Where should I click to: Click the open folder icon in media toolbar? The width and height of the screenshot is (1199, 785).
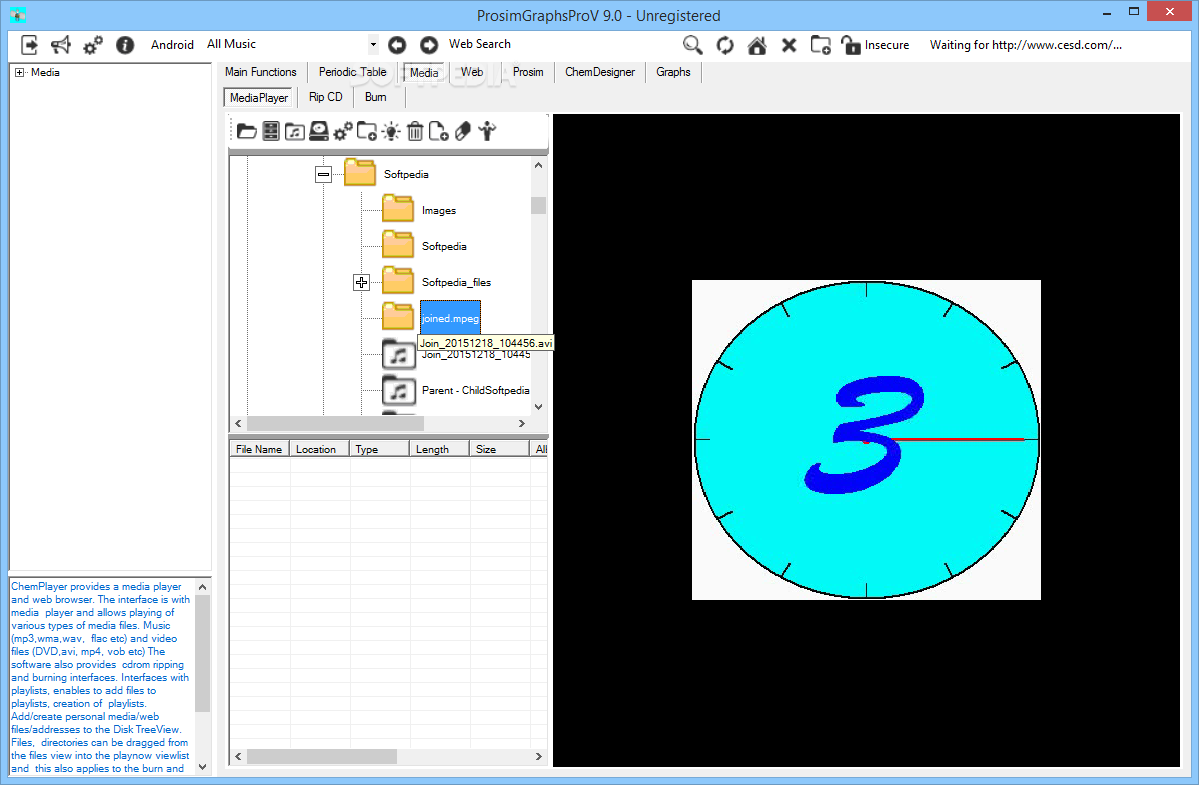tap(246, 131)
